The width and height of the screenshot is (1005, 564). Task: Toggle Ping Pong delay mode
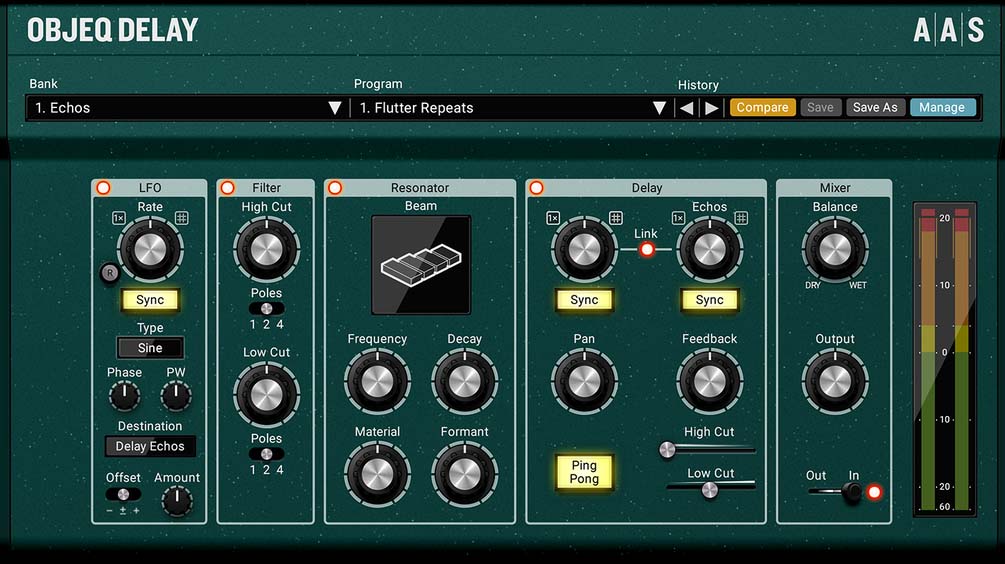pos(584,472)
